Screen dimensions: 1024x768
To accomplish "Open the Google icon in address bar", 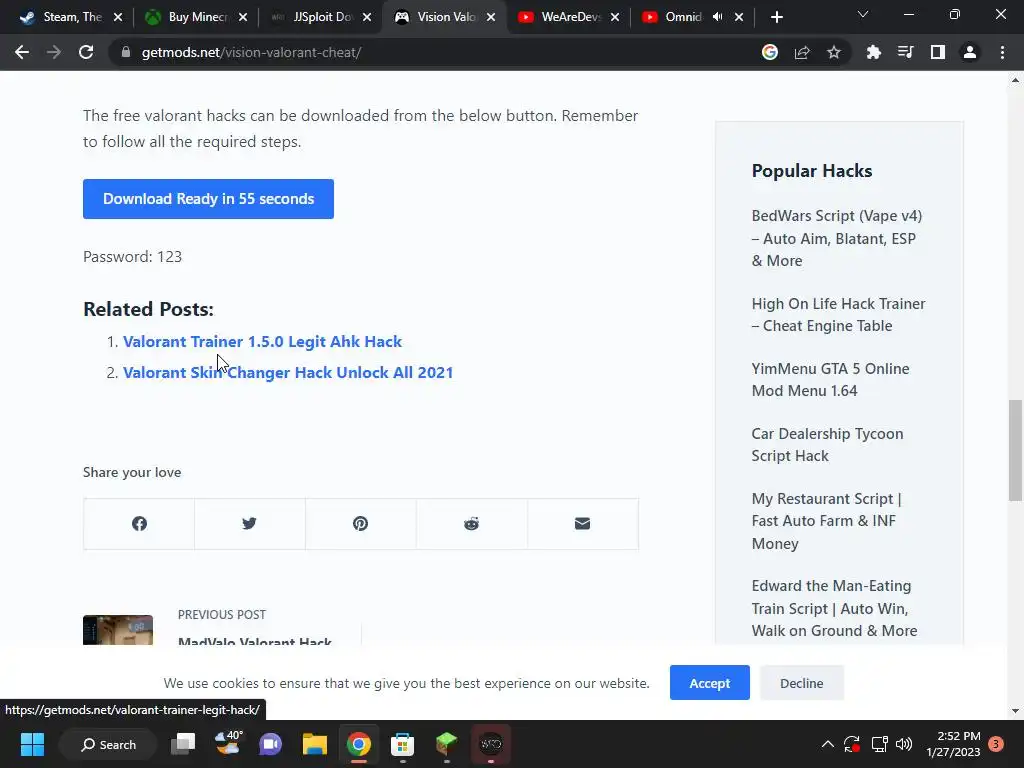I will tap(770, 52).
